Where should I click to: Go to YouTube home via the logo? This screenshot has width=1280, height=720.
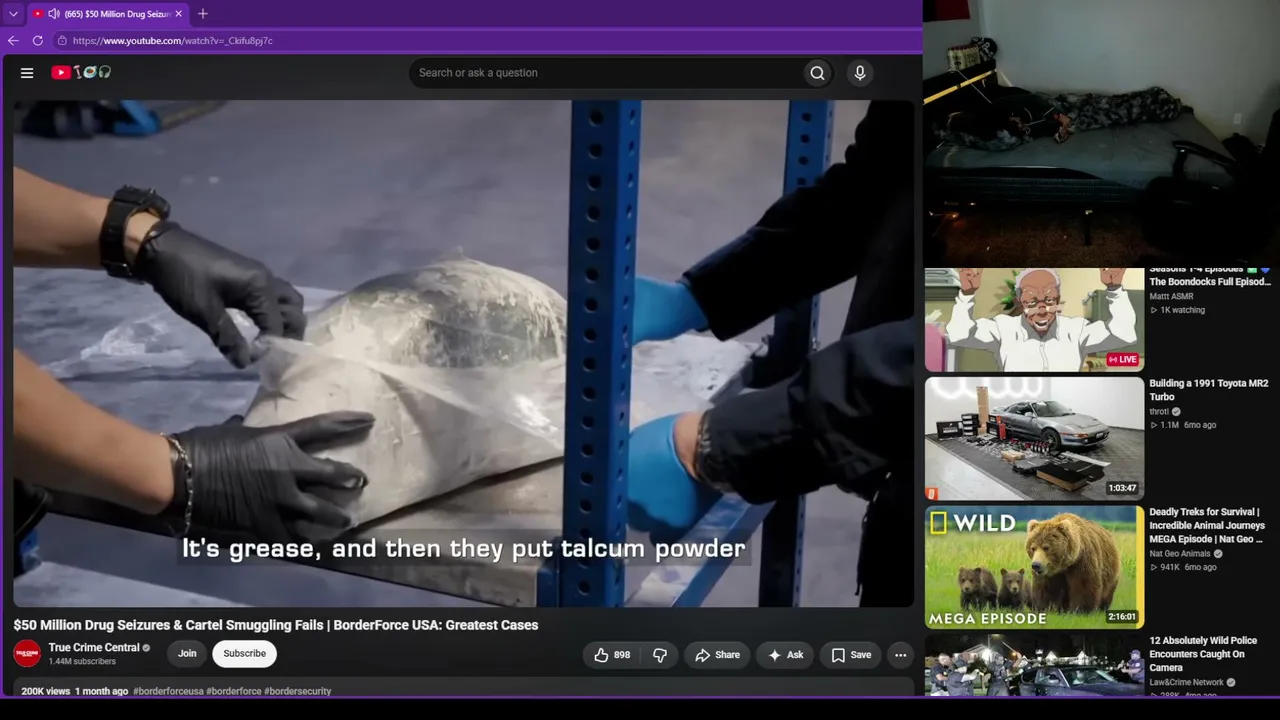click(x=81, y=72)
